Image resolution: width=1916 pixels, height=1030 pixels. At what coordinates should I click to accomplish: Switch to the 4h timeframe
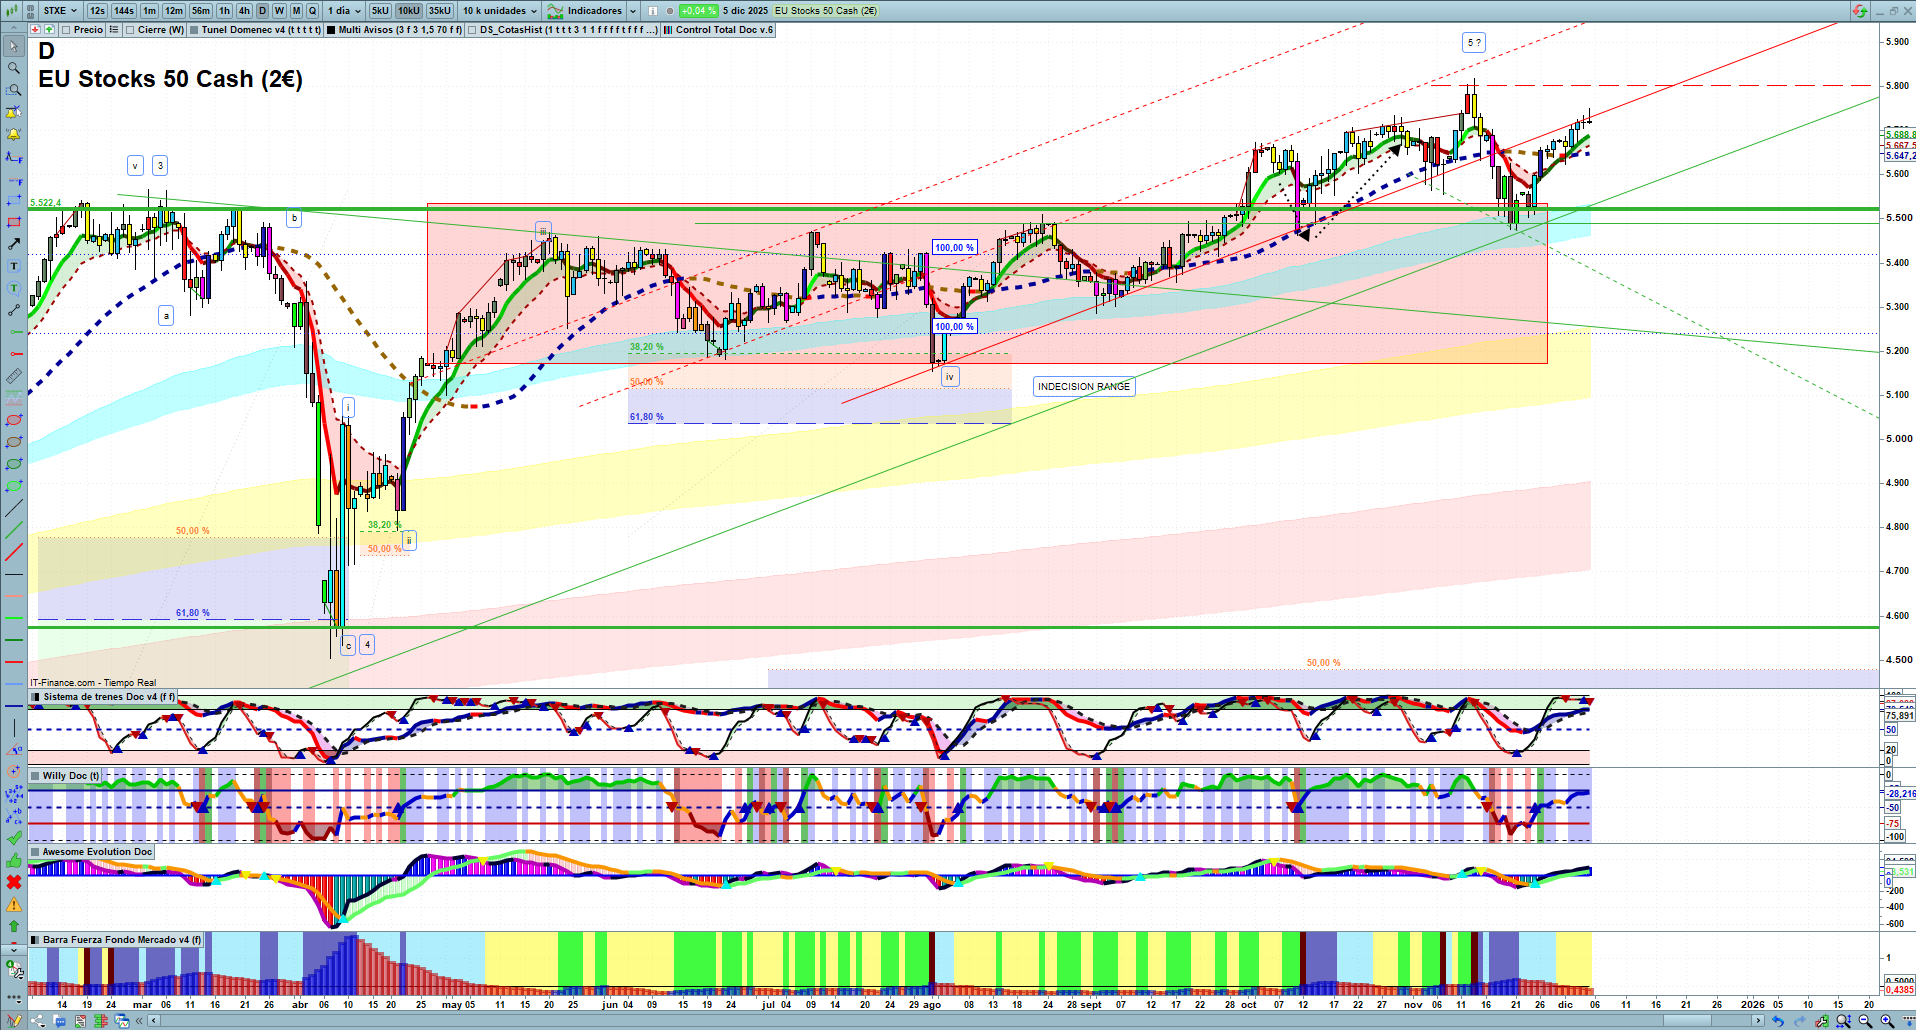tap(244, 11)
